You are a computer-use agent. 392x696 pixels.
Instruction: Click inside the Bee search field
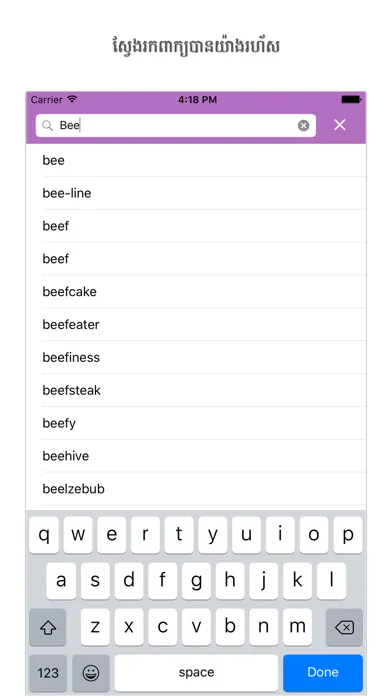(176, 126)
